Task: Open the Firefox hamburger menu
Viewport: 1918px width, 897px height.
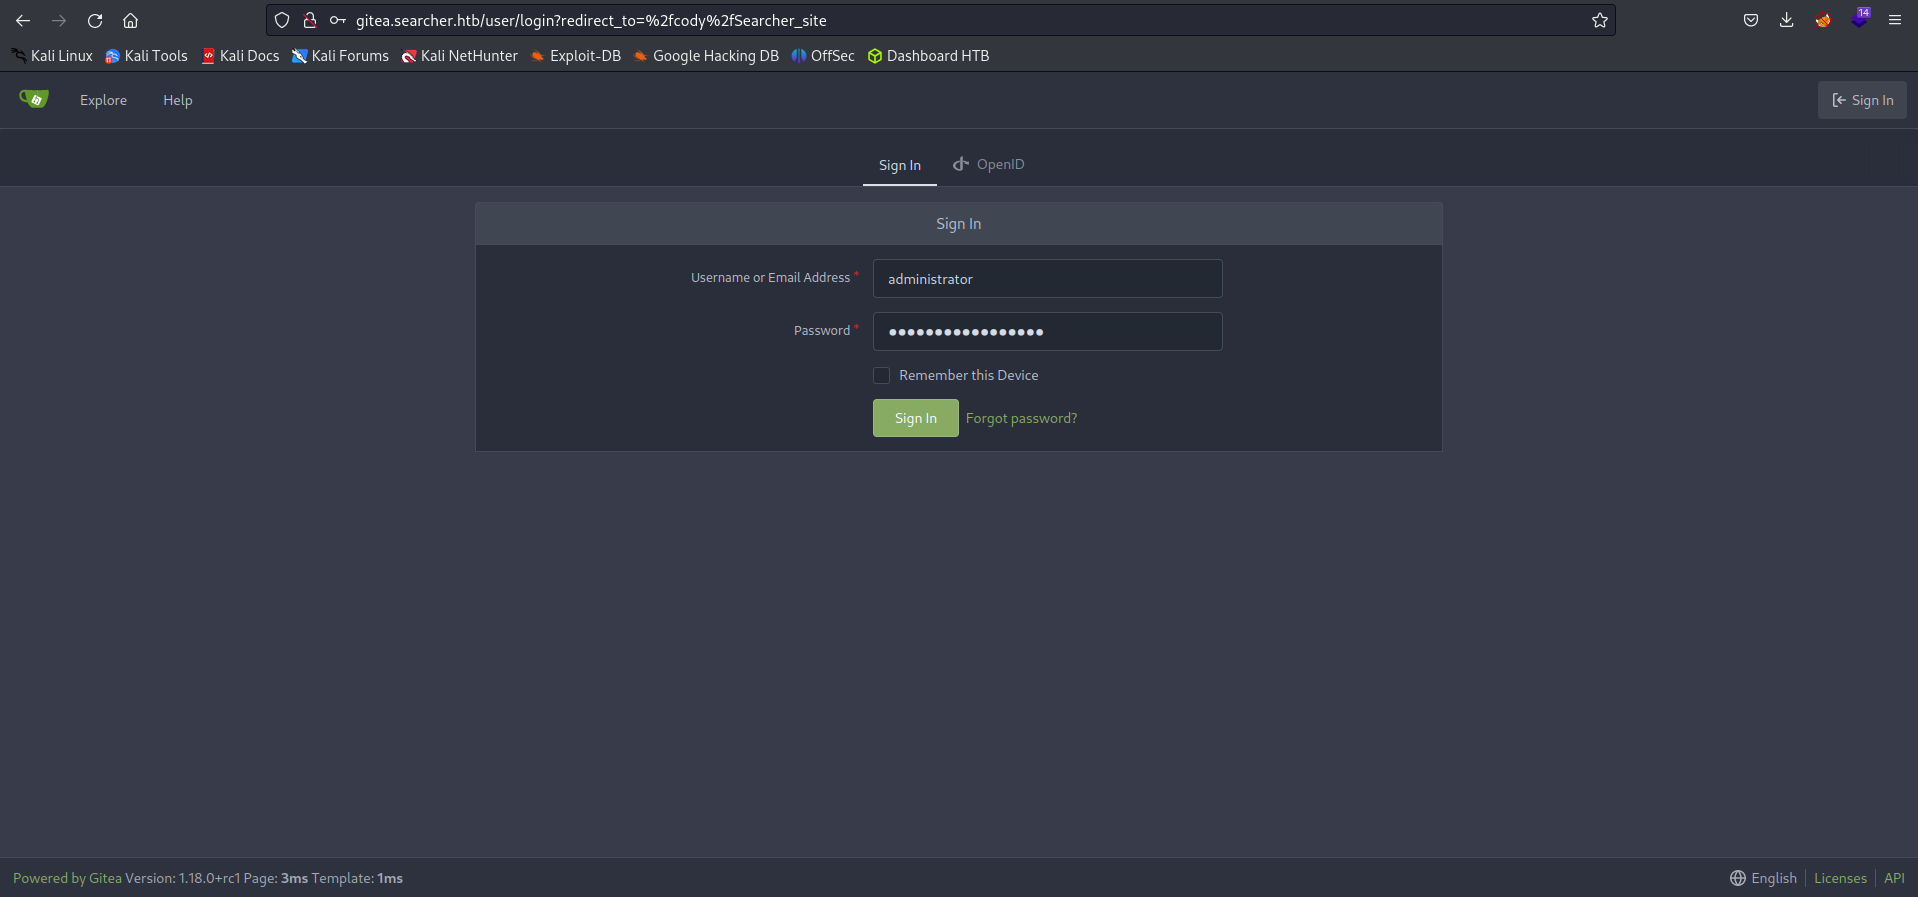Action: pos(1894,21)
